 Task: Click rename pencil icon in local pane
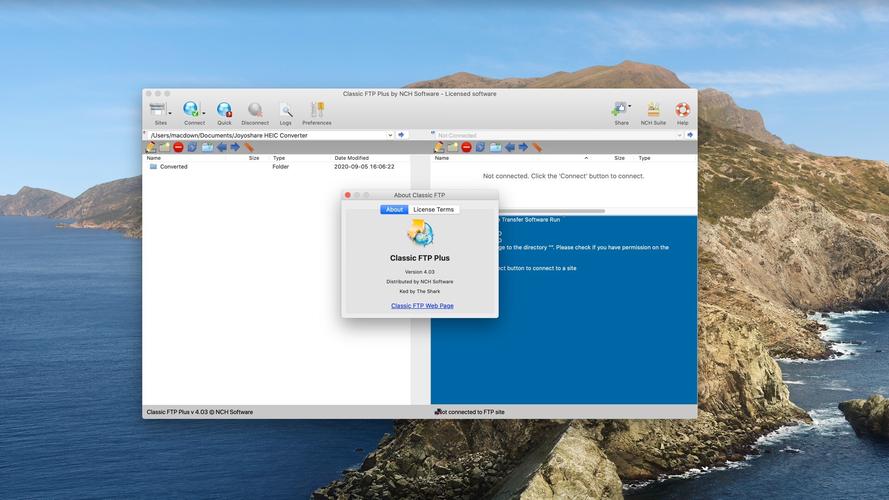point(151,147)
